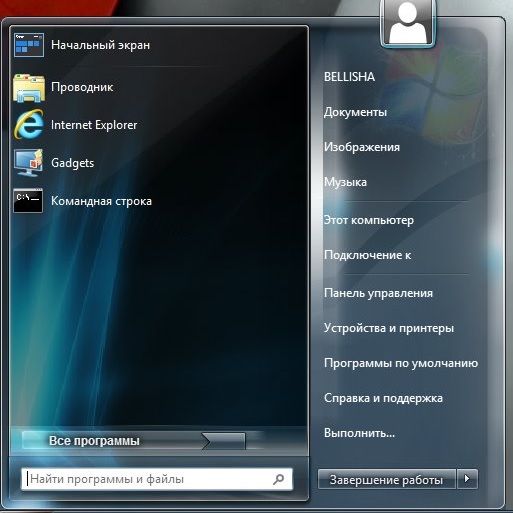
Task: Select the Командная строка label
Action: point(101,201)
